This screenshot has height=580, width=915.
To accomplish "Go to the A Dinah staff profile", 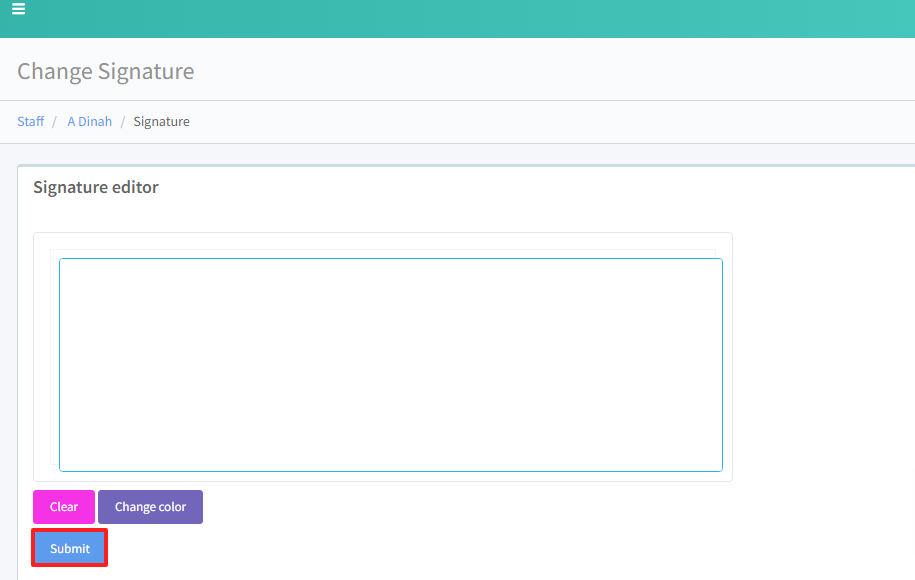I will pyautogui.click(x=89, y=121).
